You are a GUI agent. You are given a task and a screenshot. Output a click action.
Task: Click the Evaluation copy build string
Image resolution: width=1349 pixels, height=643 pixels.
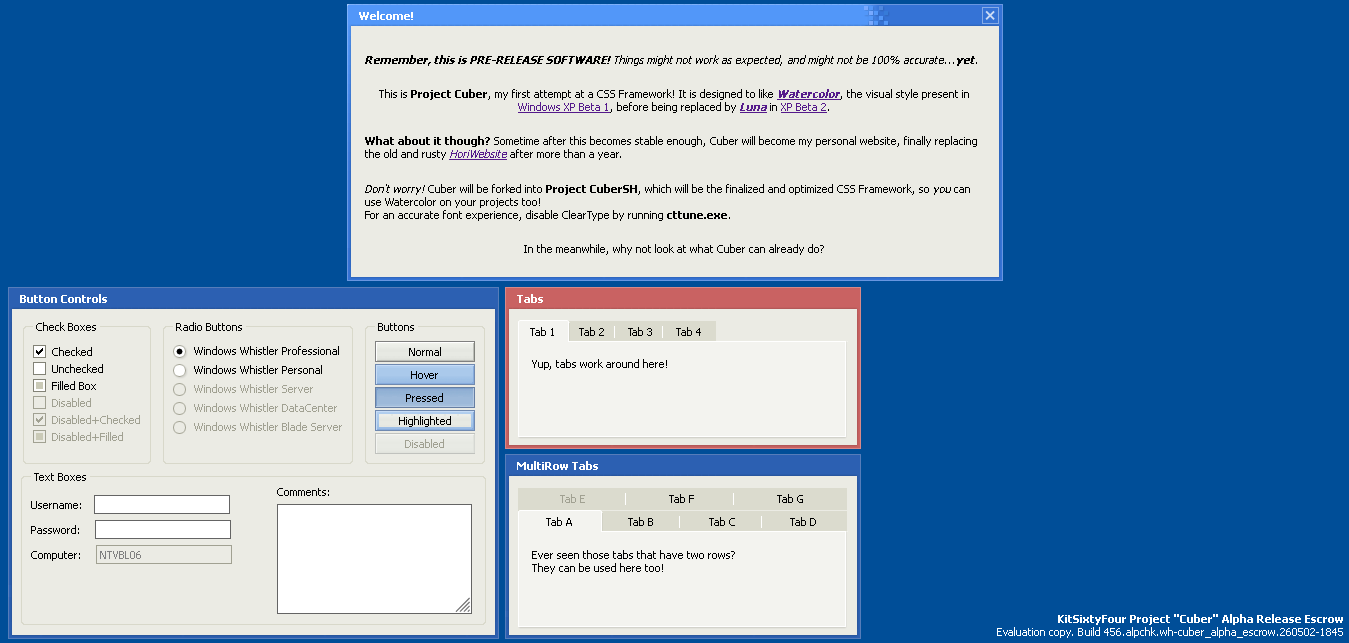[1169, 632]
